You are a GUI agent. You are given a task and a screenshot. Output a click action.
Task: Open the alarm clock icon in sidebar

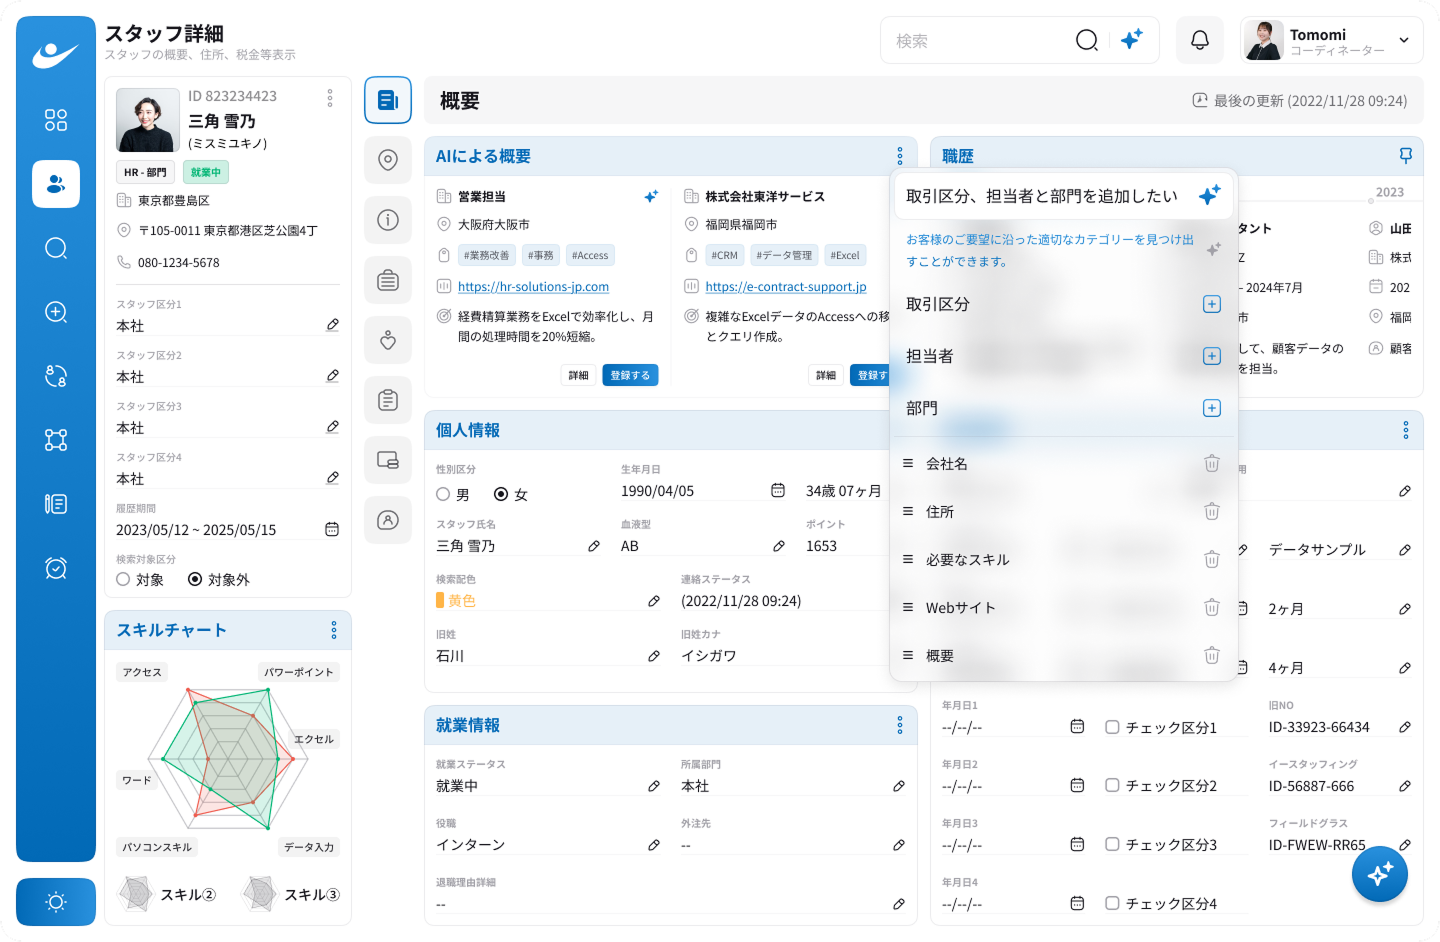coord(56,568)
